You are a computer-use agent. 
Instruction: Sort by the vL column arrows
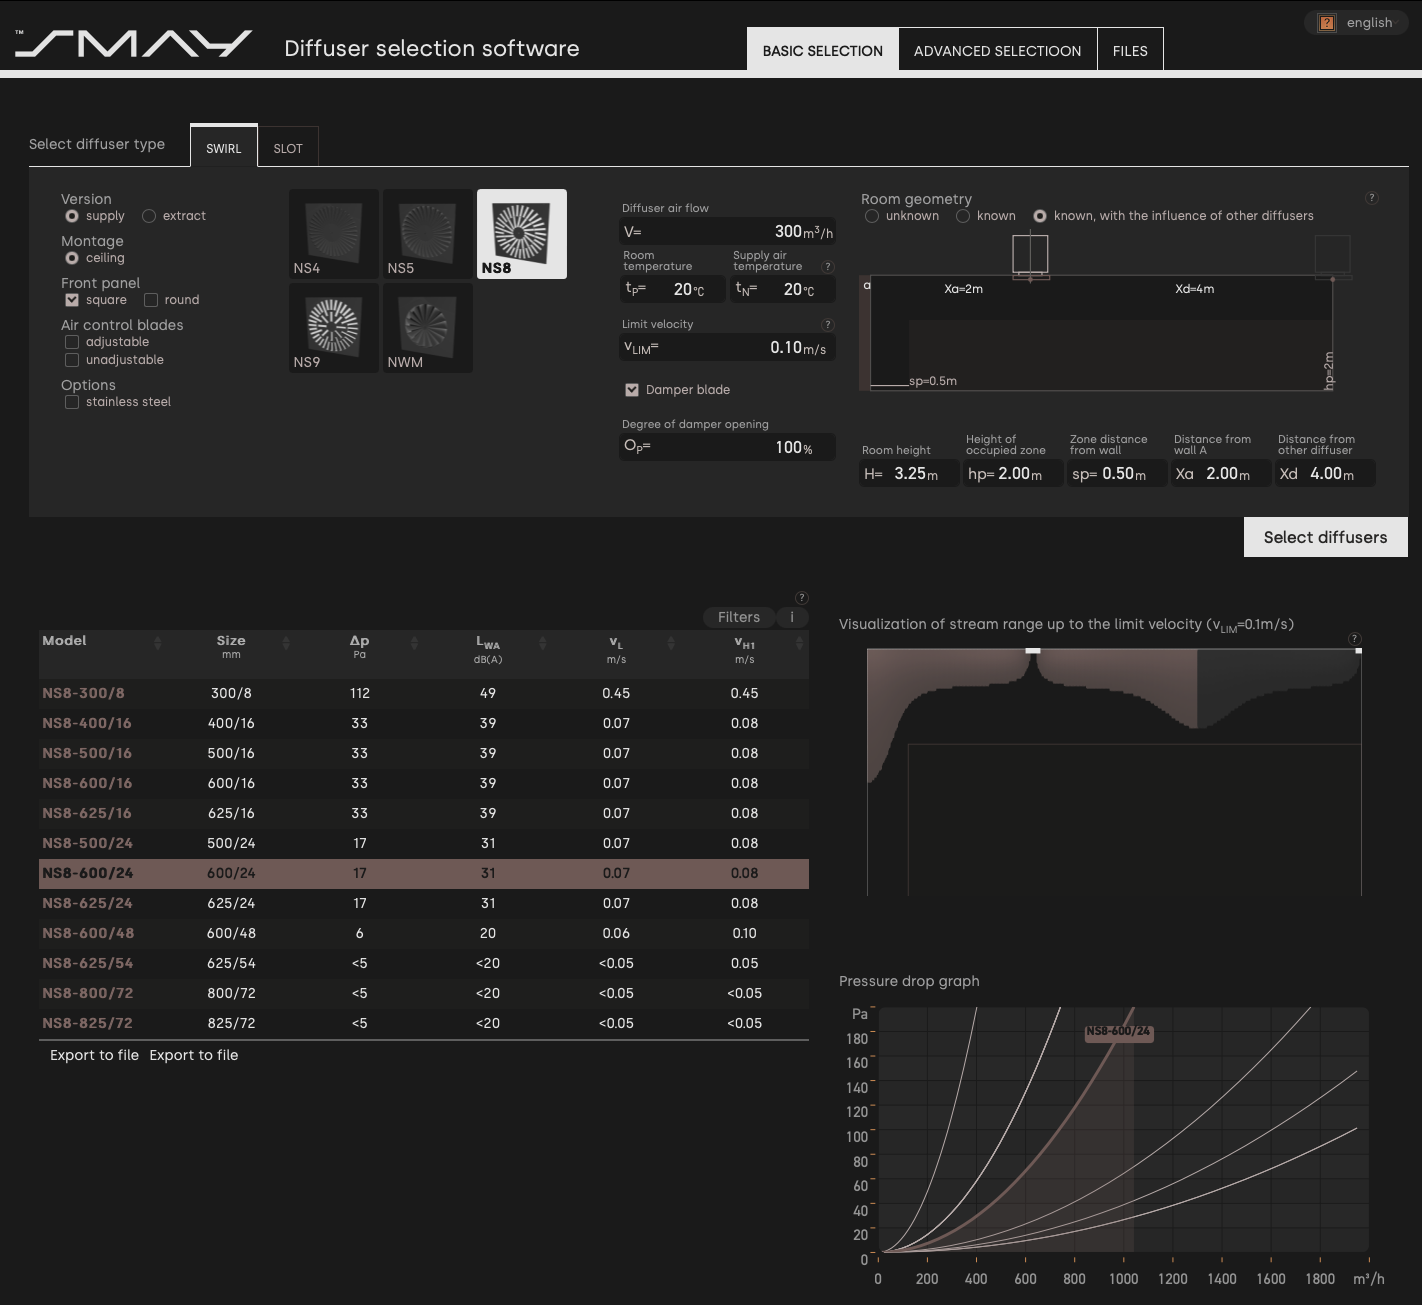671,643
